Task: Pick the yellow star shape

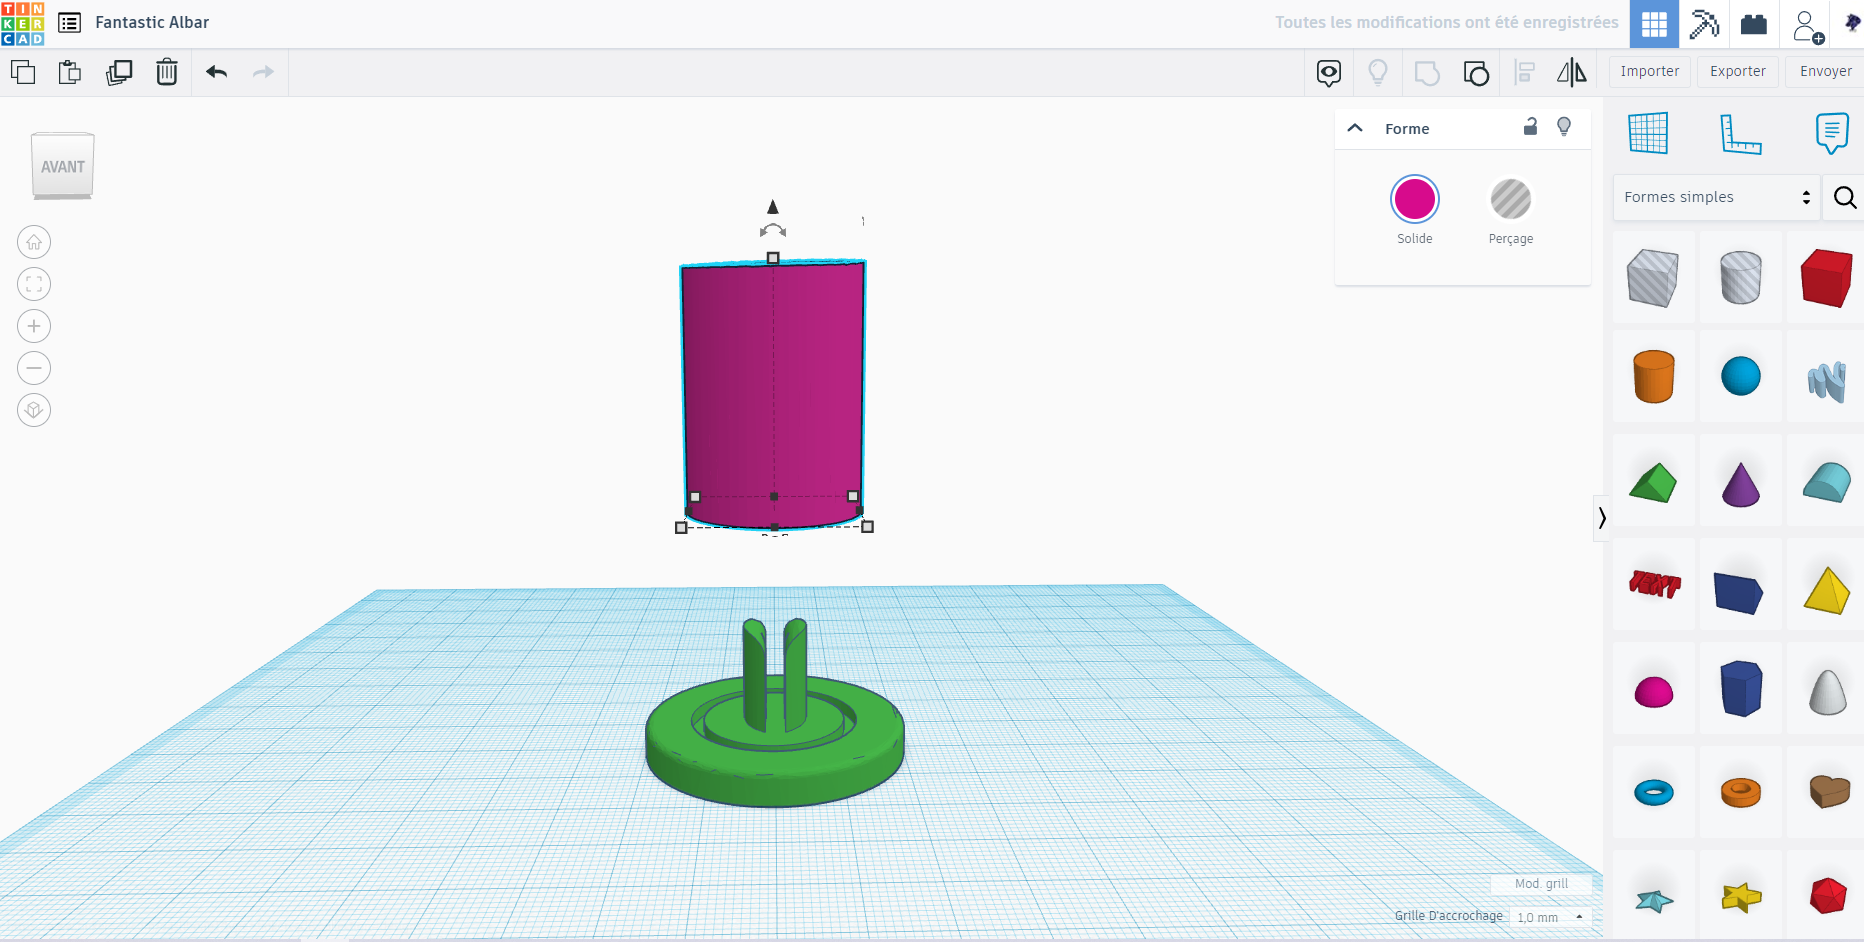Action: coord(1741,898)
